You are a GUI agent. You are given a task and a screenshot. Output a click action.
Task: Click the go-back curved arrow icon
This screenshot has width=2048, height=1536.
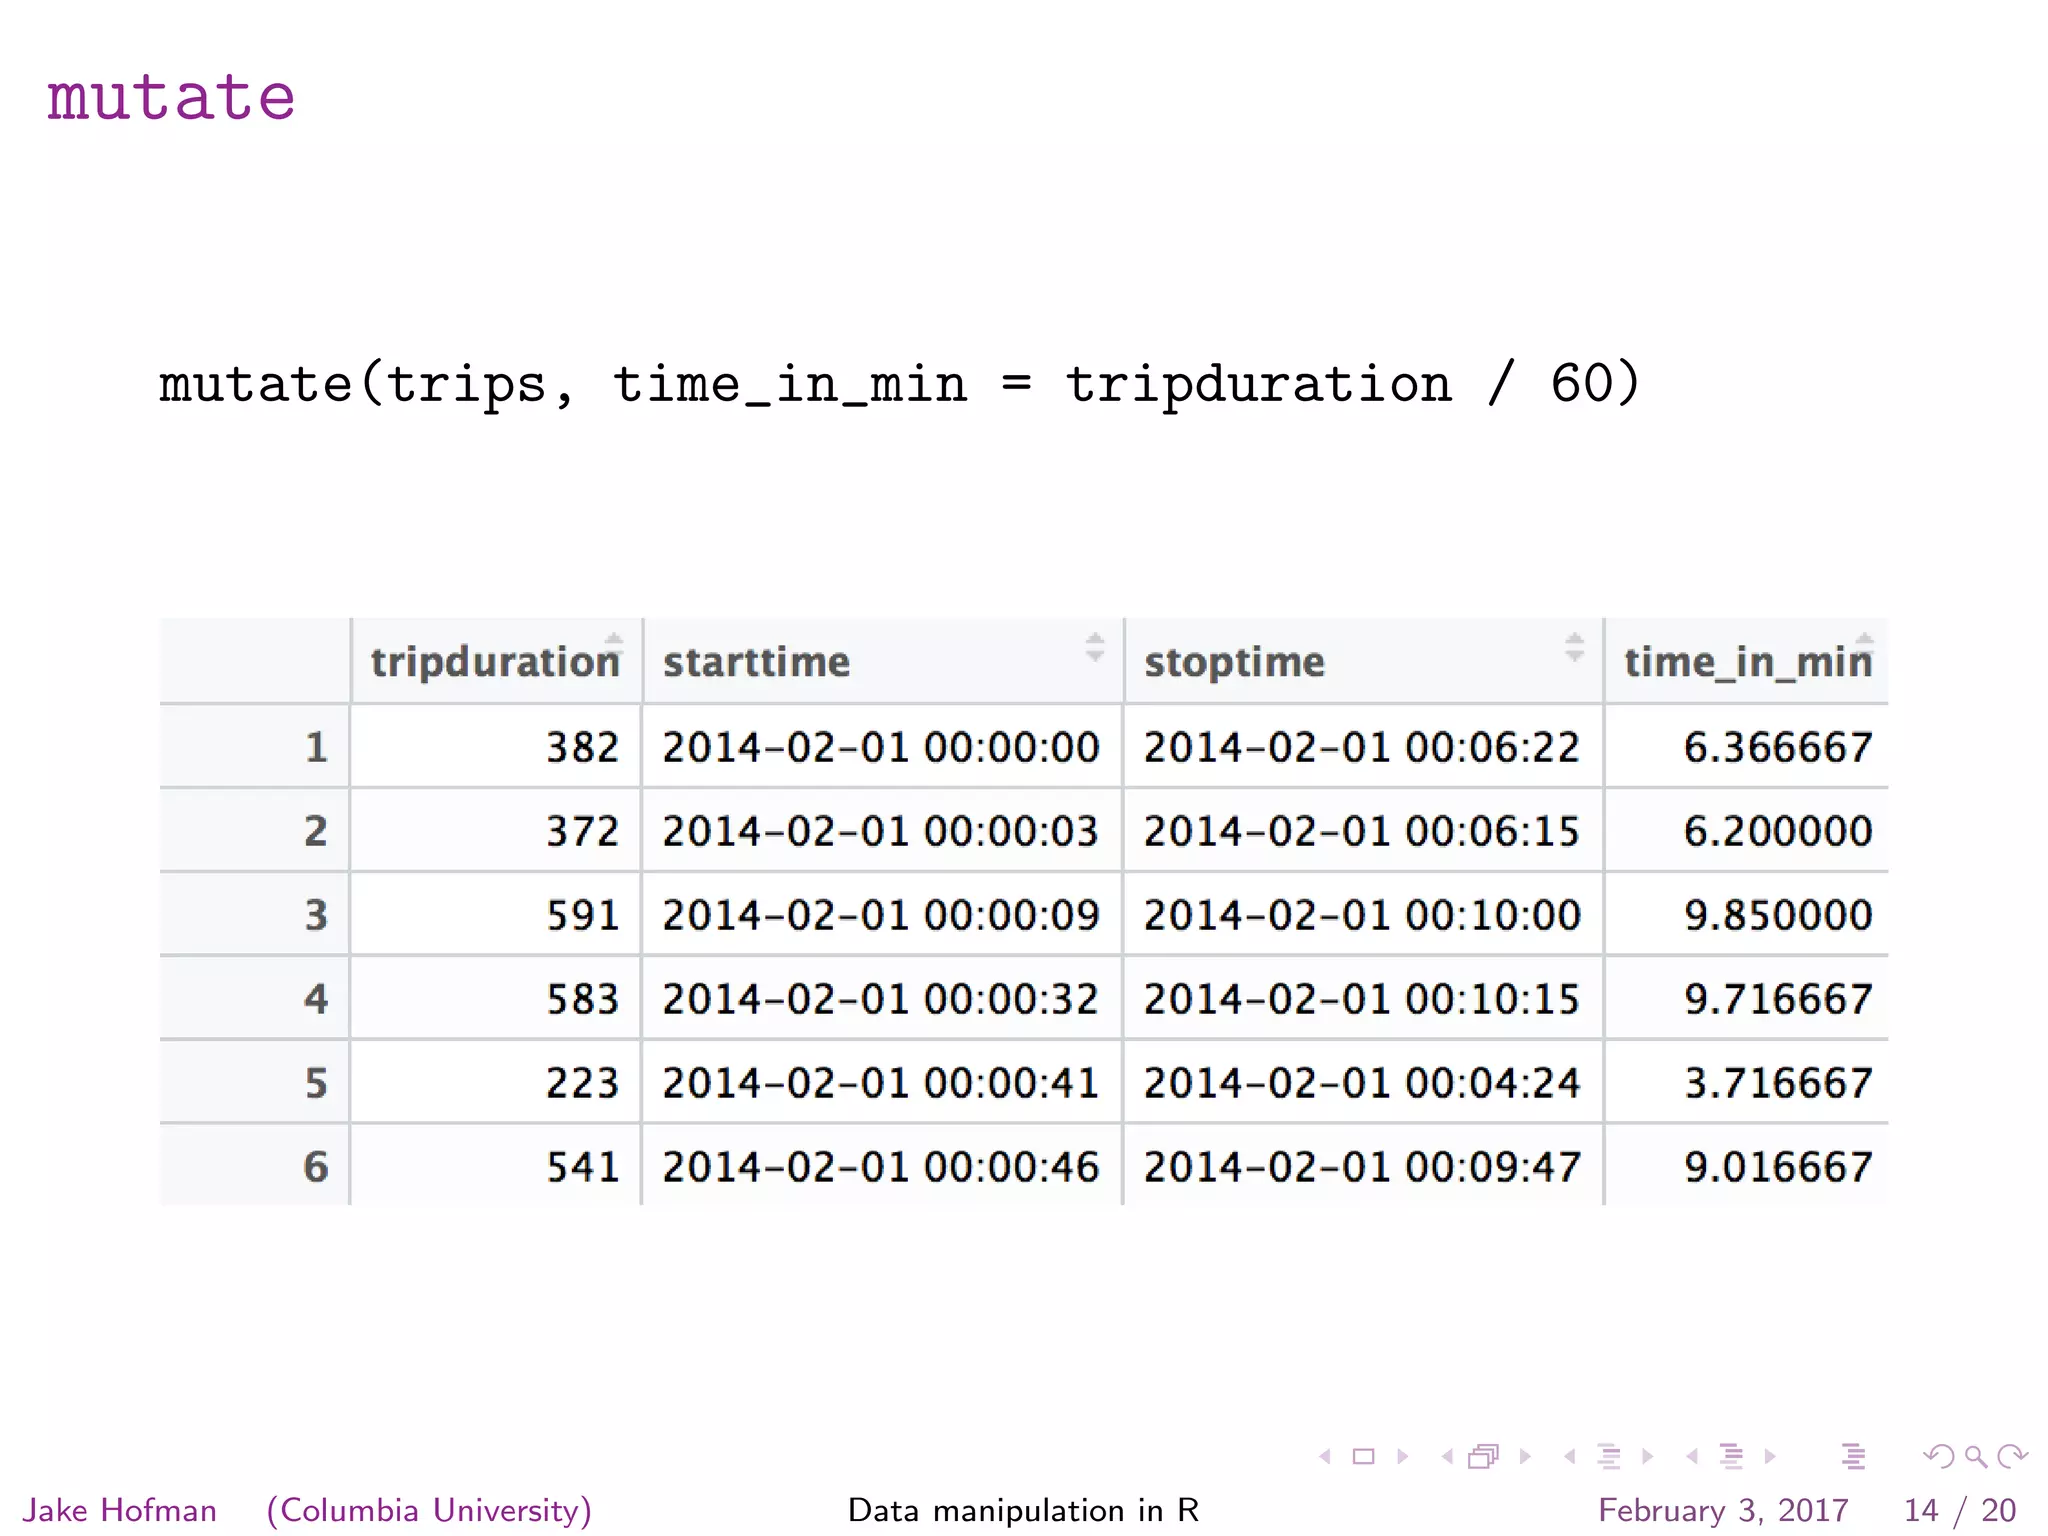(1939, 1457)
